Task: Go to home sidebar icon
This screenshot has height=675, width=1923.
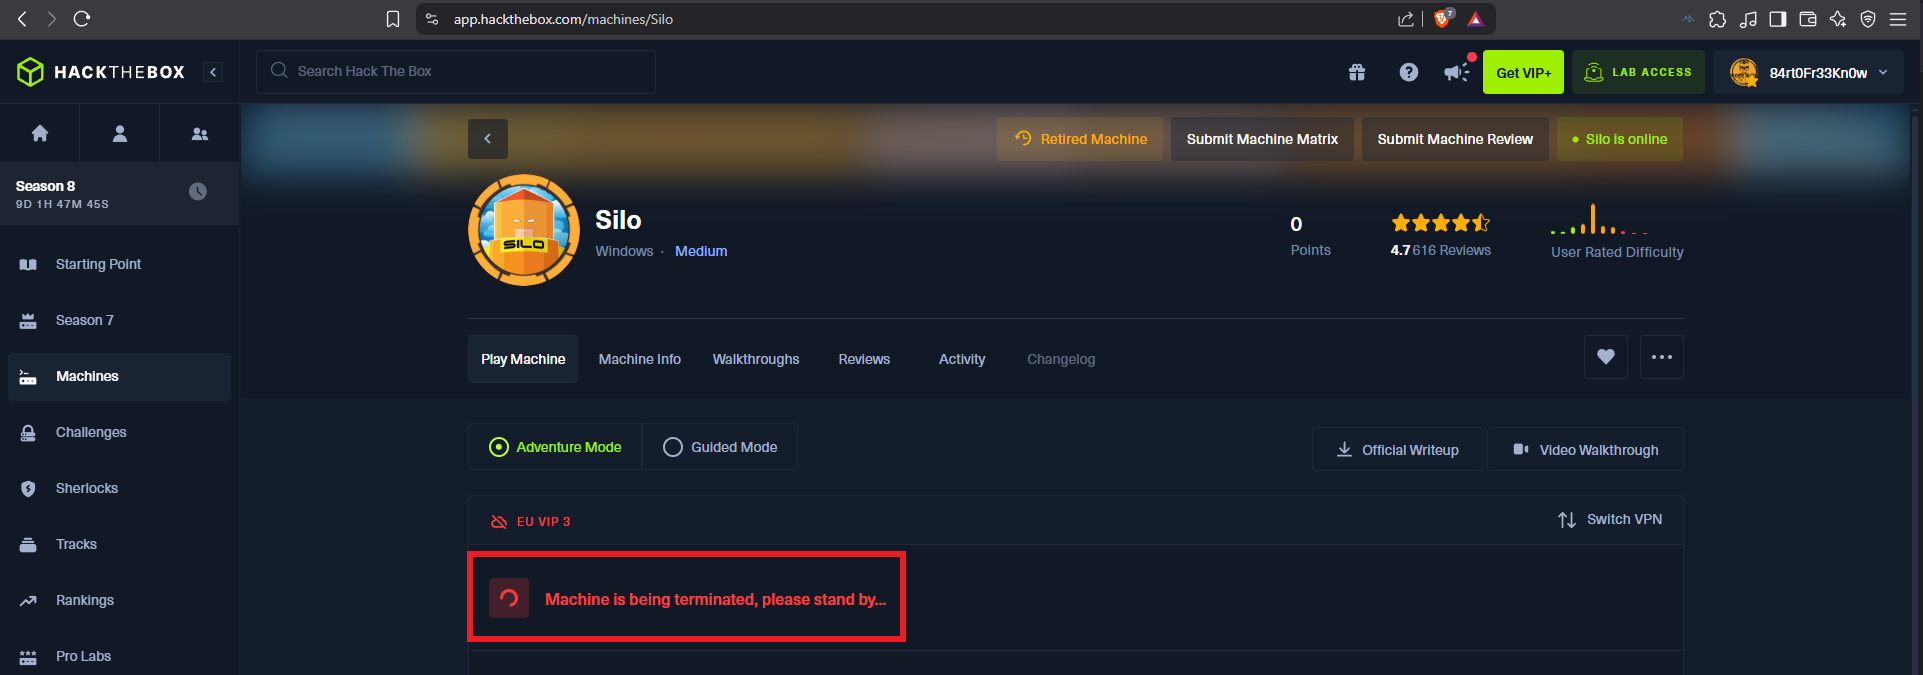Action: point(40,133)
